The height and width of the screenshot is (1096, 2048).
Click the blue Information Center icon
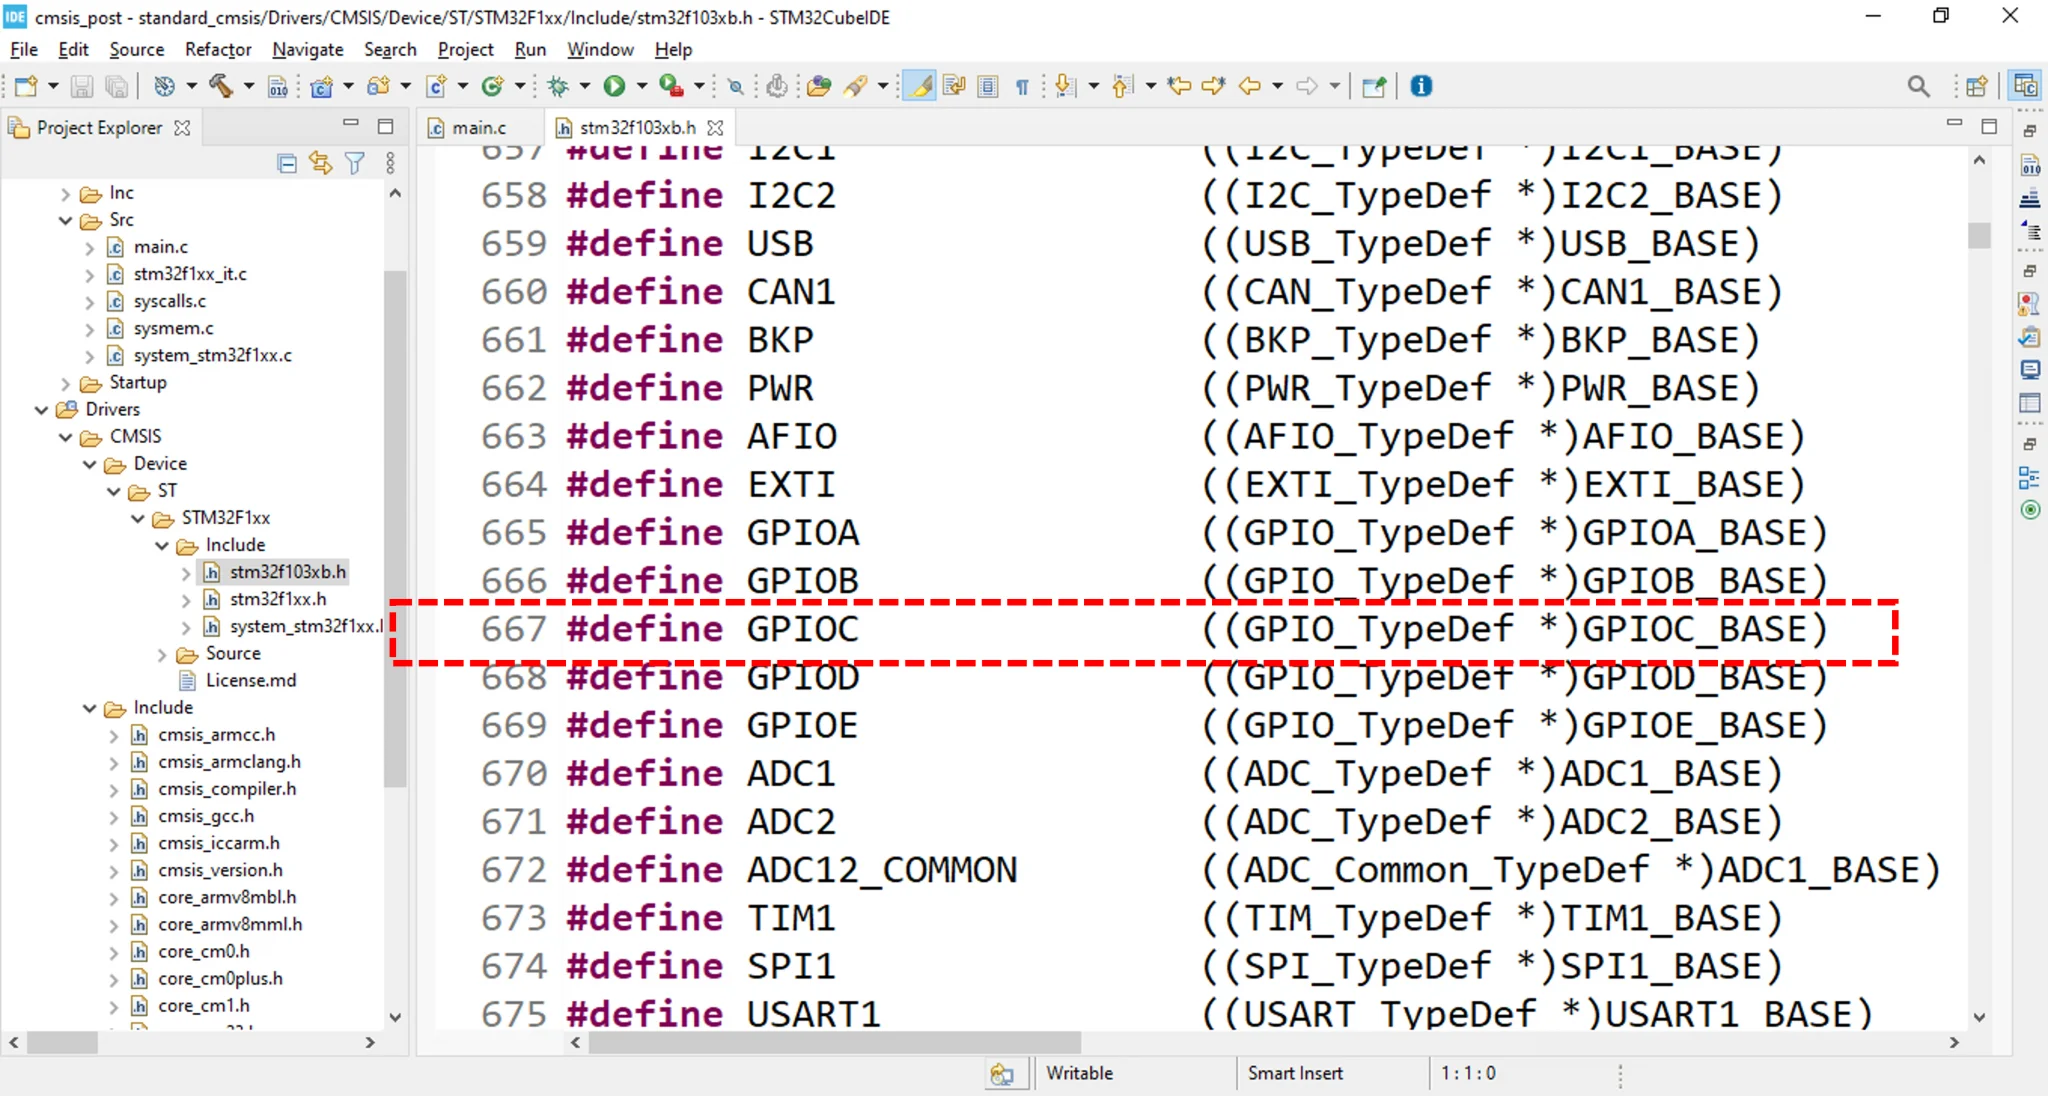click(x=1421, y=86)
